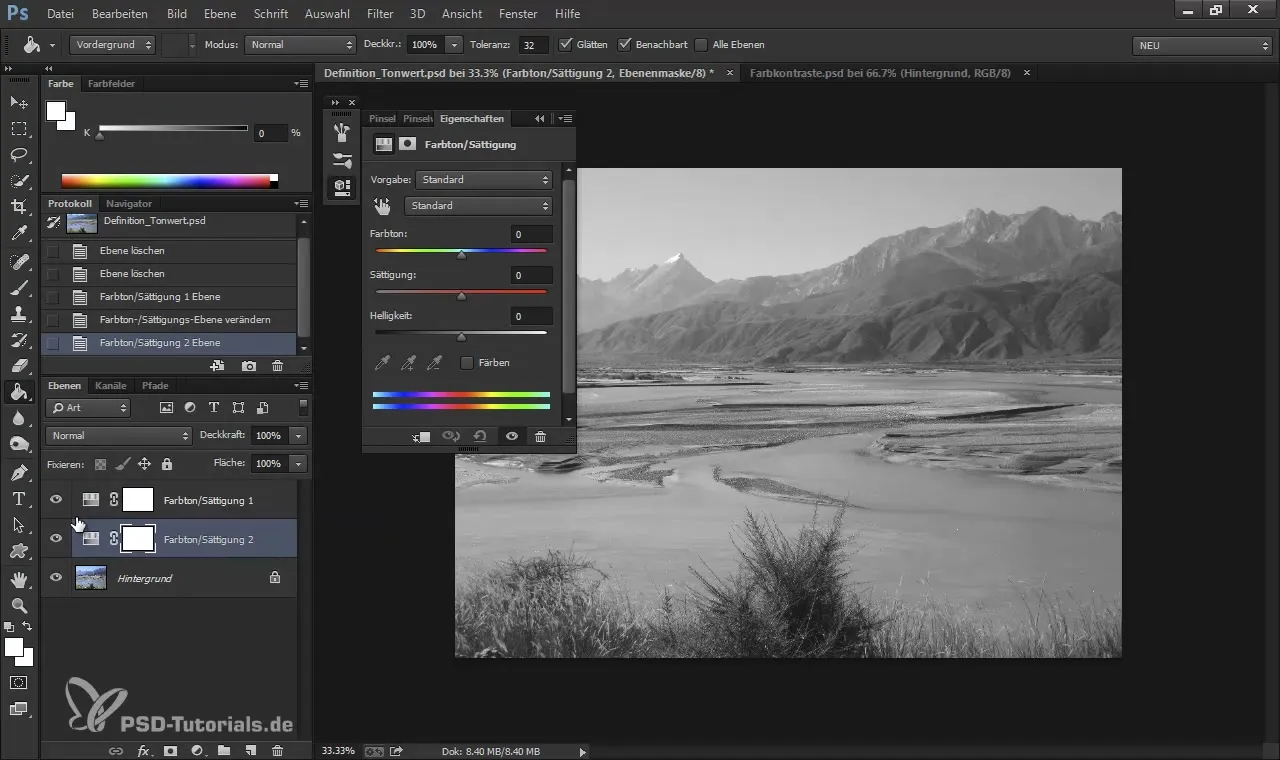Image resolution: width=1280 pixels, height=760 pixels.
Task: Switch to the Navigator tab
Action: click(129, 204)
